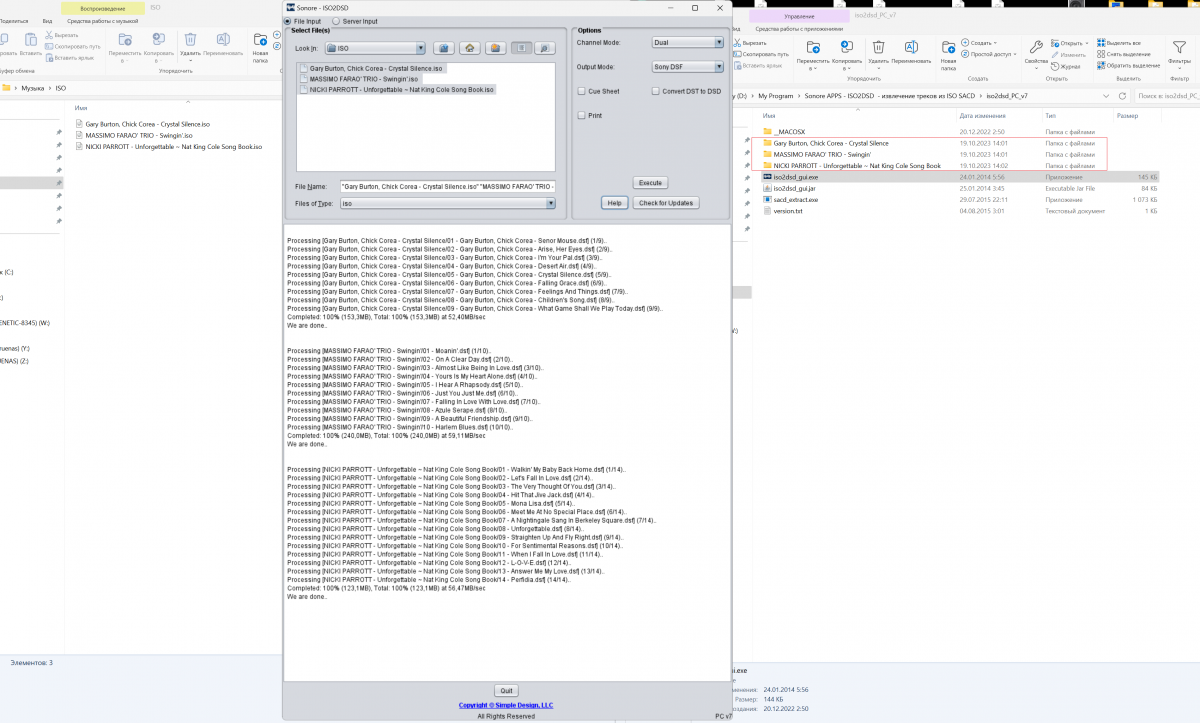Click Select All (Выделить все) in right Explorer
The image size is (1200, 723).
[x=1119, y=44]
